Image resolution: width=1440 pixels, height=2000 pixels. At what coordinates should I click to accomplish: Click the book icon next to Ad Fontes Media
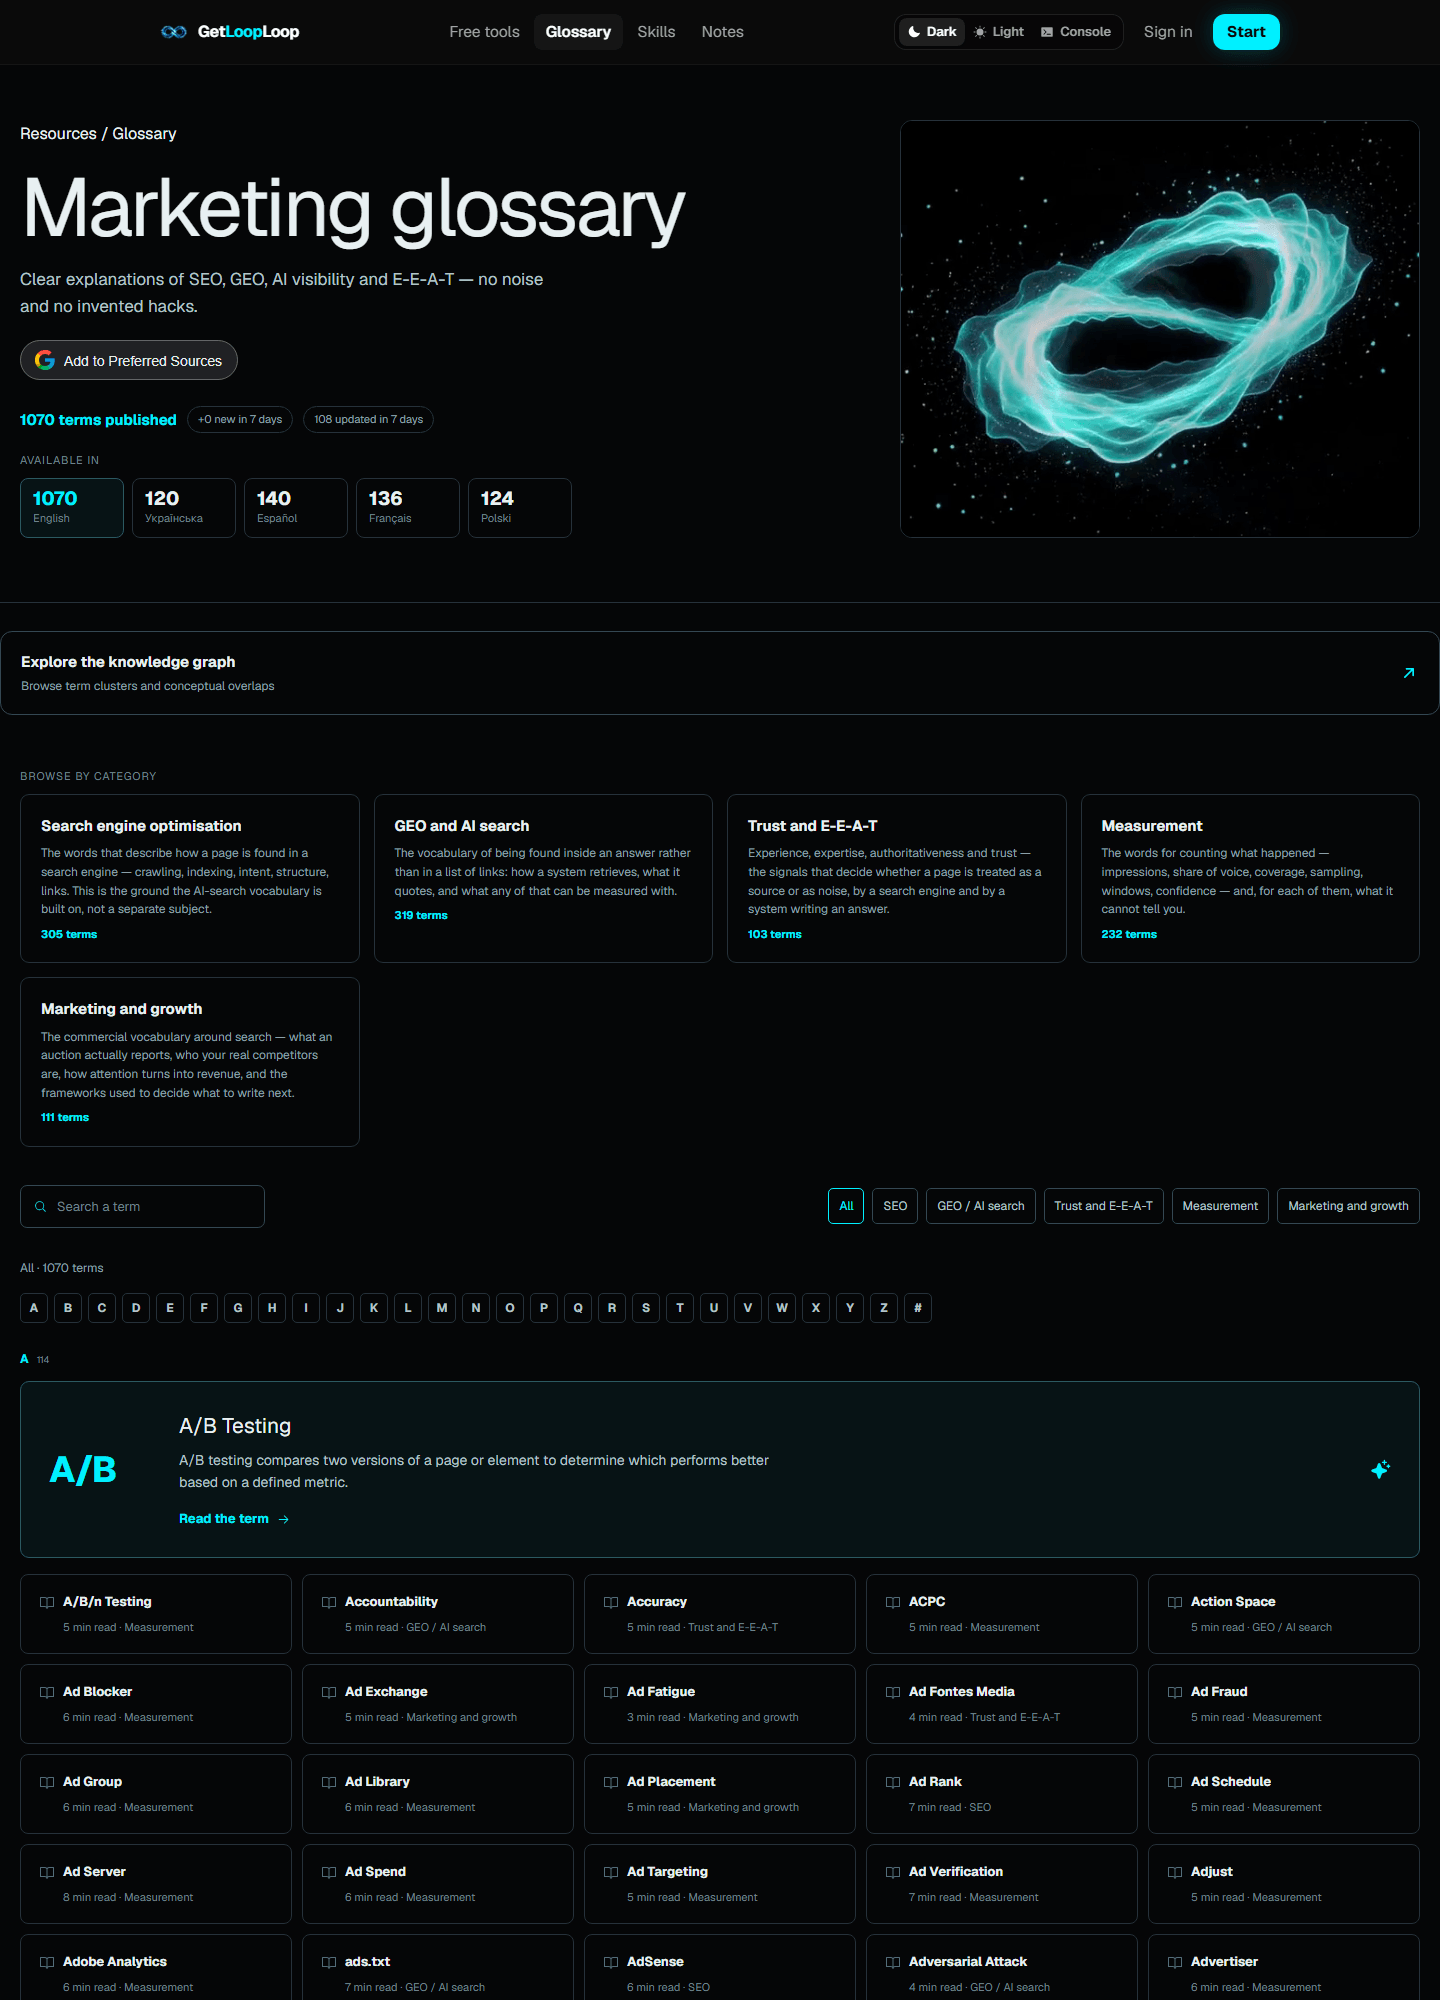(x=893, y=1692)
